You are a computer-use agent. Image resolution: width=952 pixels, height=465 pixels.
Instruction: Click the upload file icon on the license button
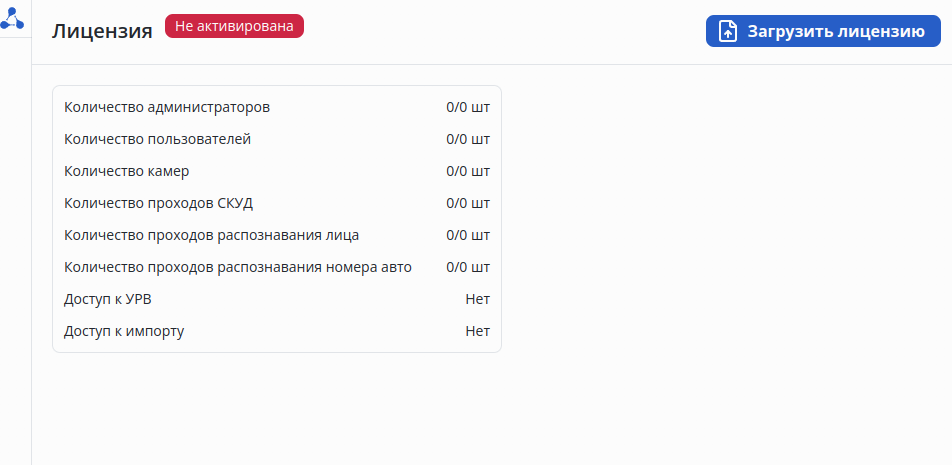tap(728, 31)
